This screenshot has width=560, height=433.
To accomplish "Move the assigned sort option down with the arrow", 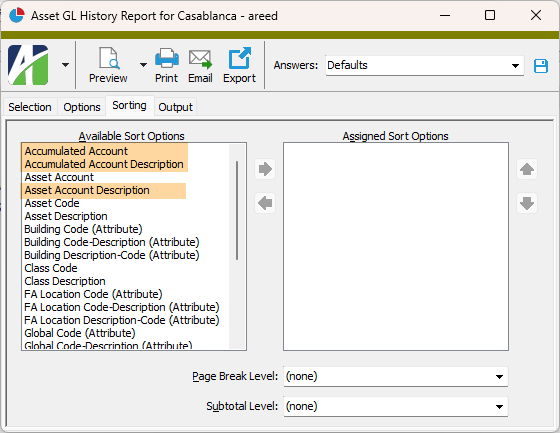I will pyautogui.click(x=527, y=203).
